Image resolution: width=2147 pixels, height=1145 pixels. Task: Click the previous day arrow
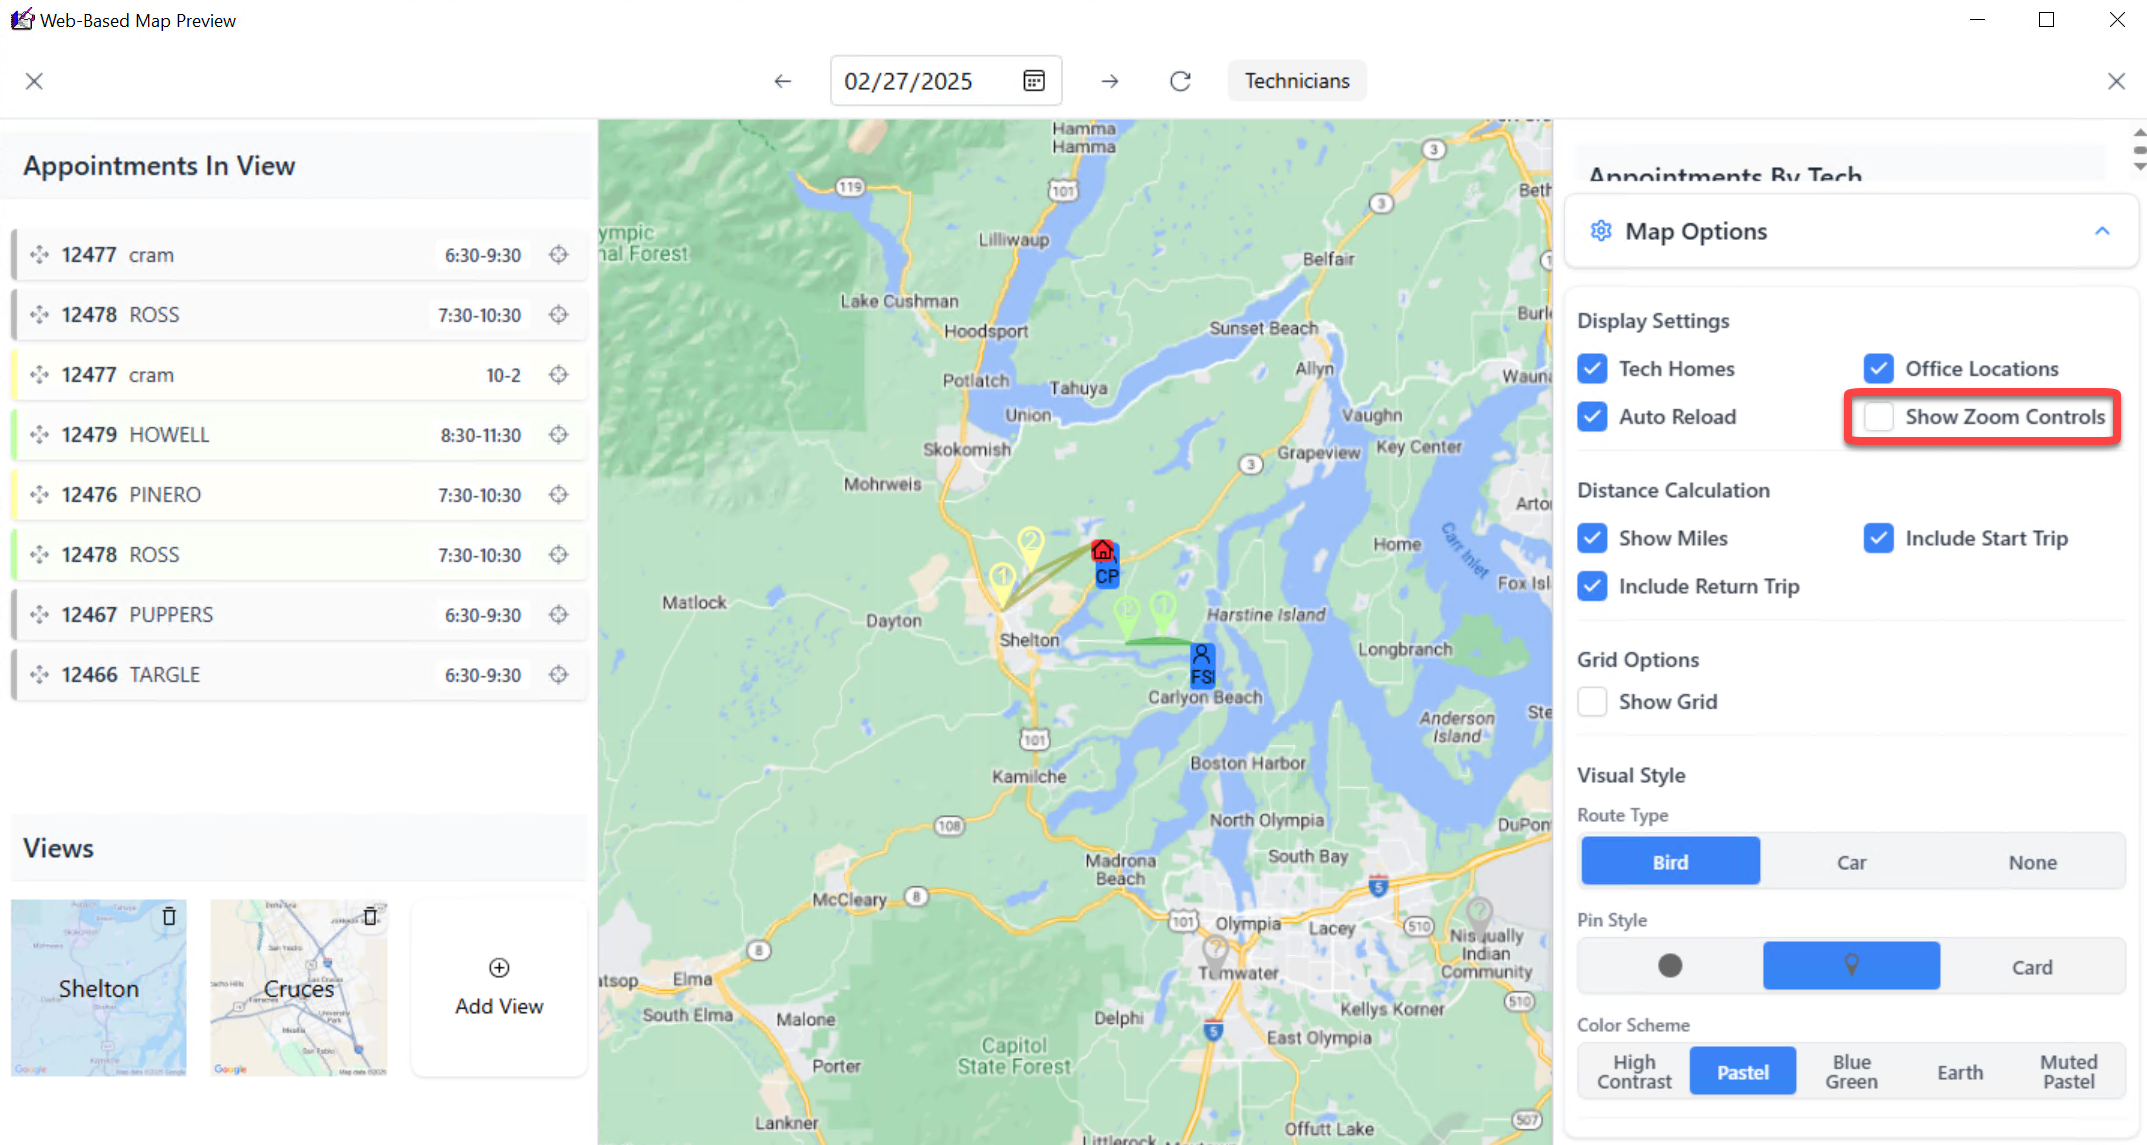(782, 81)
